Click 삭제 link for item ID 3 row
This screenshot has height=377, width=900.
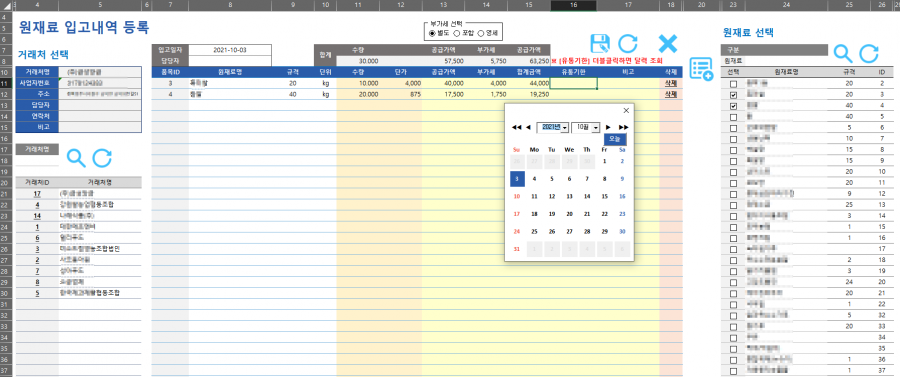670,84
